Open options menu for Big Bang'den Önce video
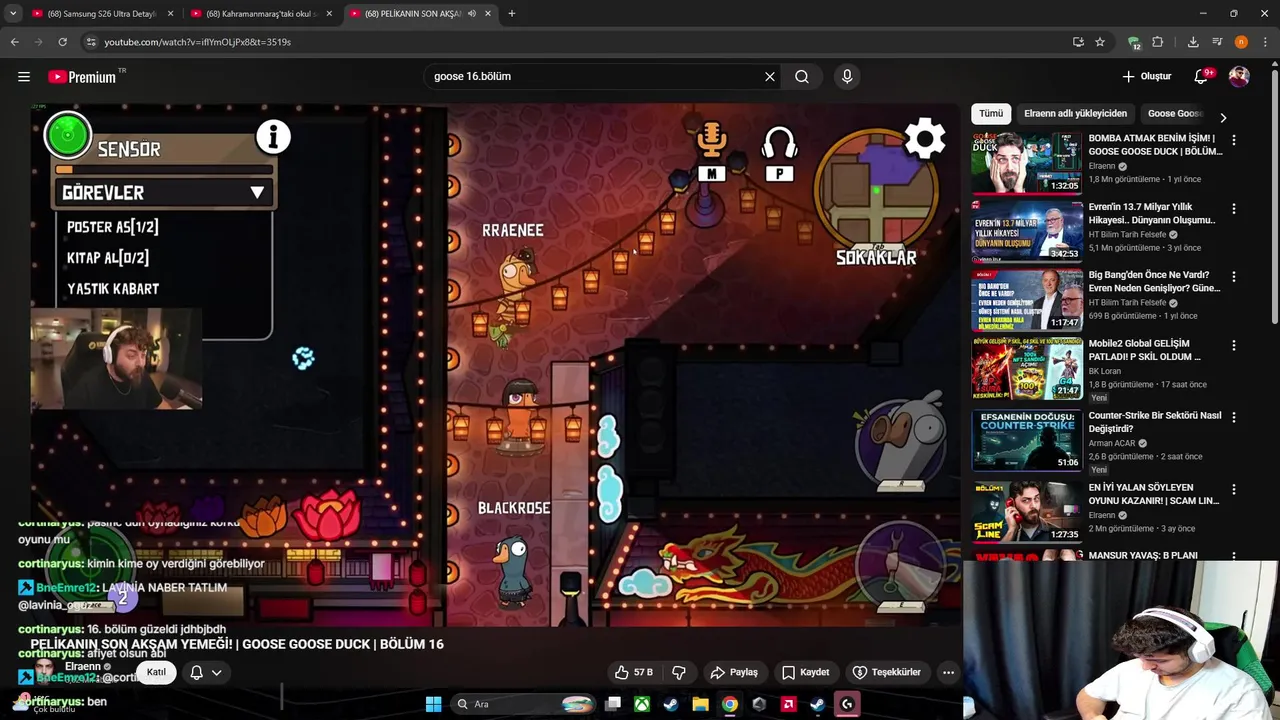1280x720 pixels. (1234, 277)
